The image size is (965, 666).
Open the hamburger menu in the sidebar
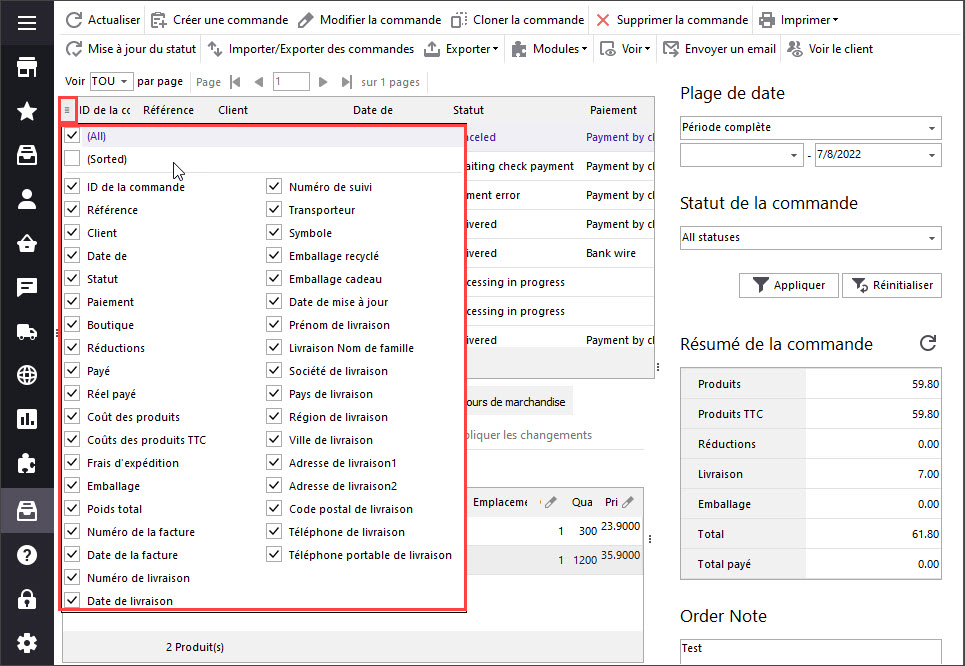coord(26,23)
